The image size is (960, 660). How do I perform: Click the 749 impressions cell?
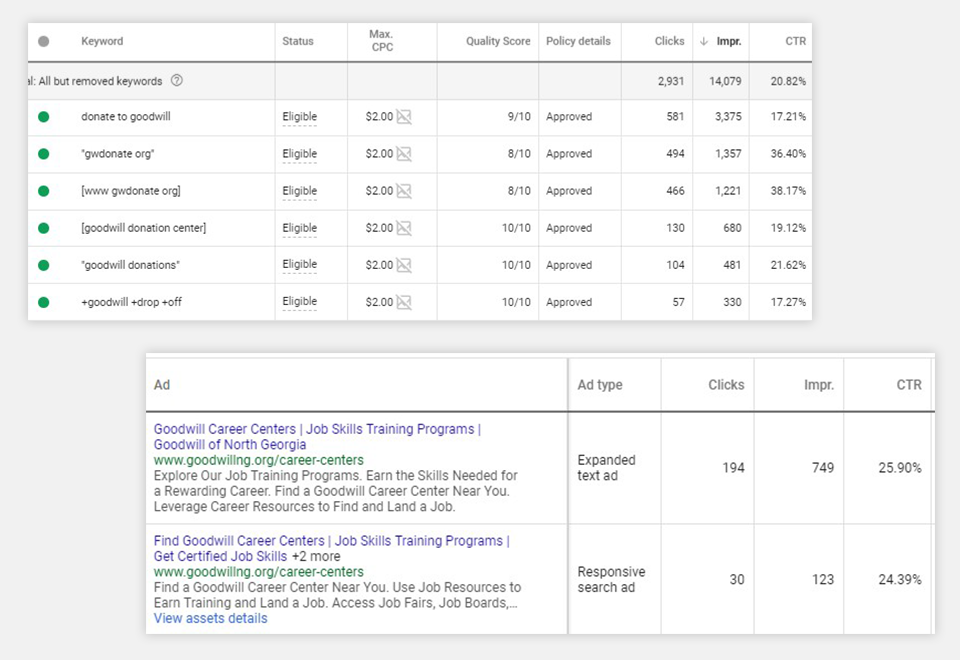tap(822, 468)
